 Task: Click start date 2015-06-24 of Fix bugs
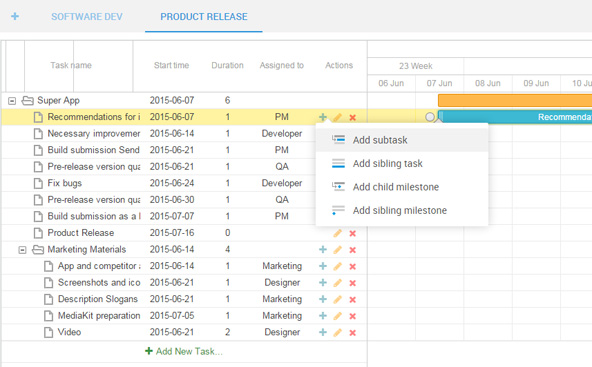(x=172, y=184)
